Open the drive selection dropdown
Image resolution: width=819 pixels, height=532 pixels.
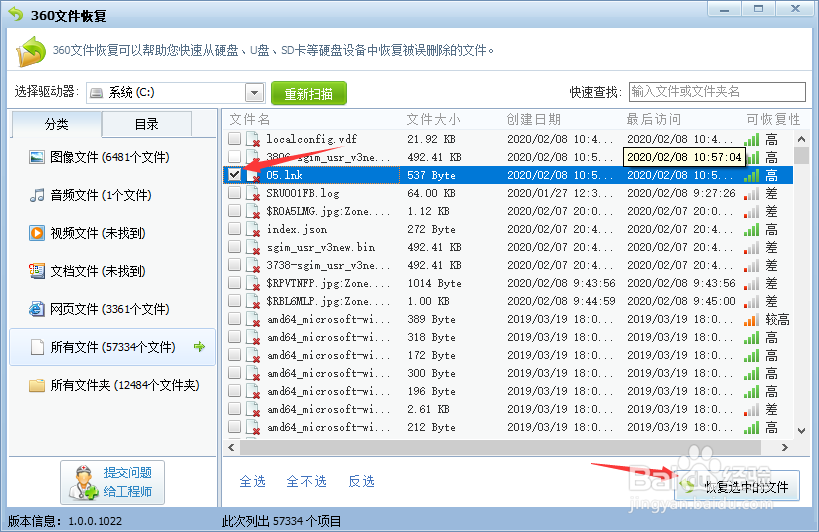click(254, 93)
